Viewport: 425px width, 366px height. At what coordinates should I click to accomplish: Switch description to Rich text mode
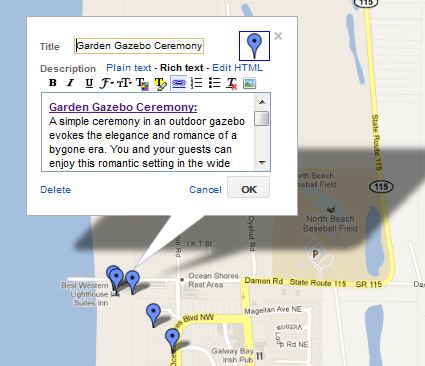click(182, 68)
